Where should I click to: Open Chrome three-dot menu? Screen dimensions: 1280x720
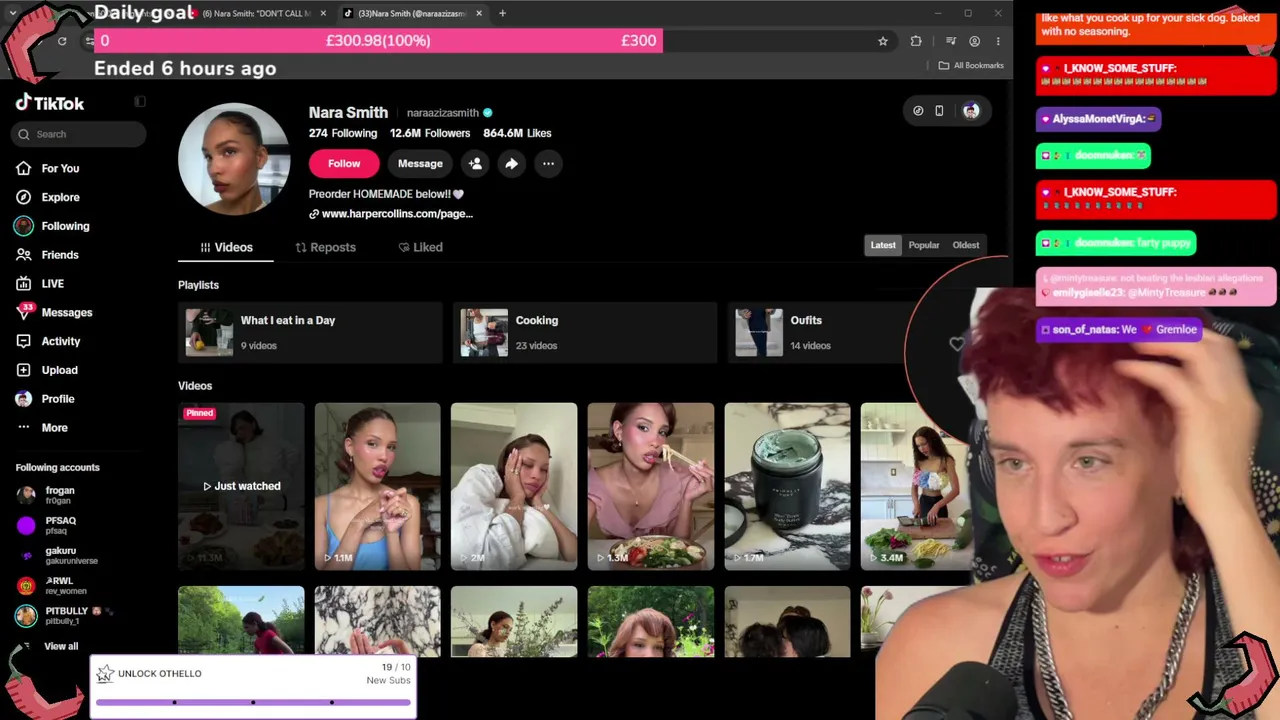tap(997, 41)
